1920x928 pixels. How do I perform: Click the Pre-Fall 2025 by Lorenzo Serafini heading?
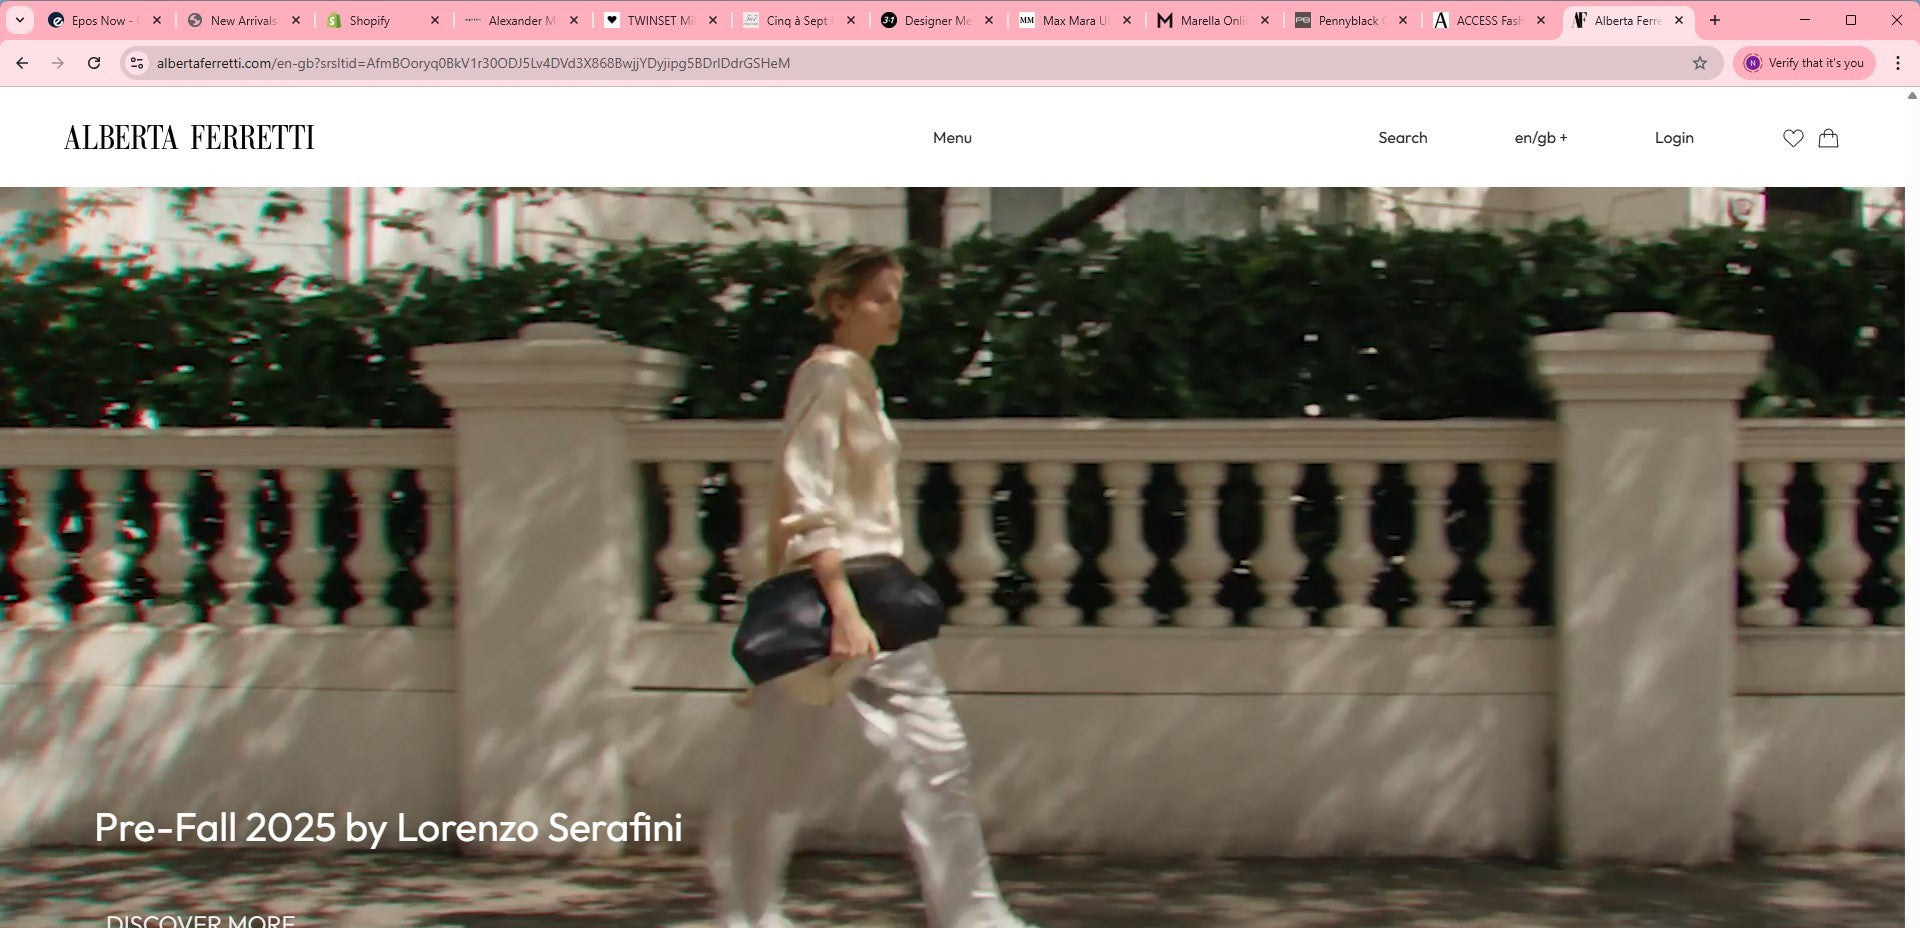388,828
